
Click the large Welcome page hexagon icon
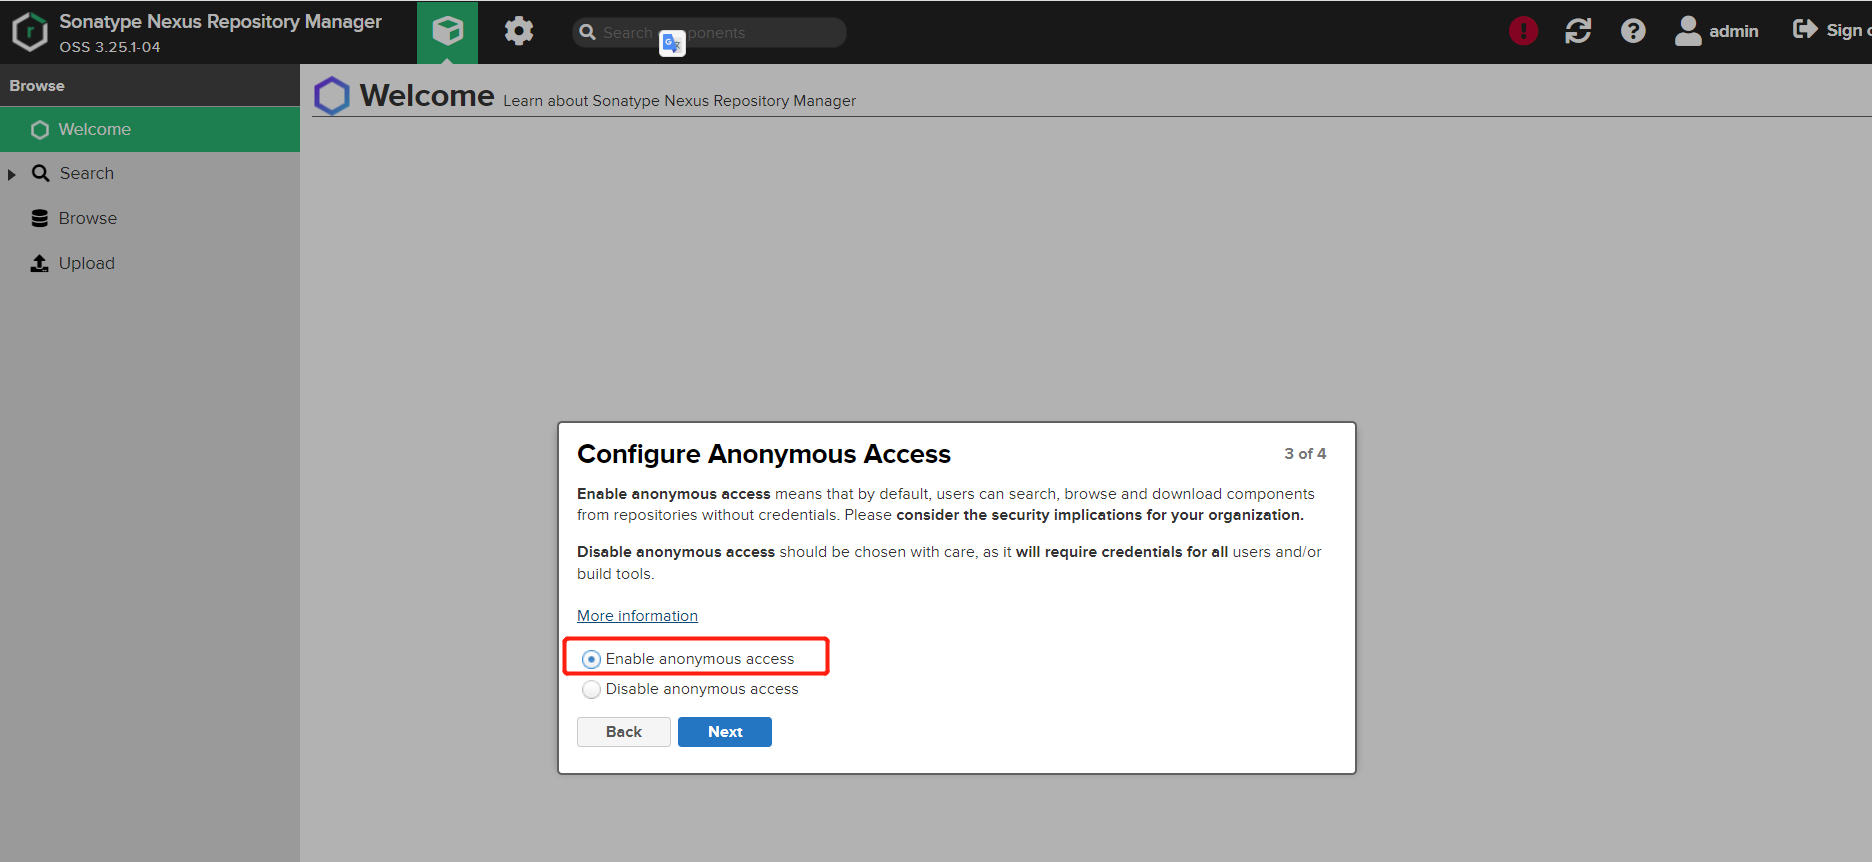[332, 96]
